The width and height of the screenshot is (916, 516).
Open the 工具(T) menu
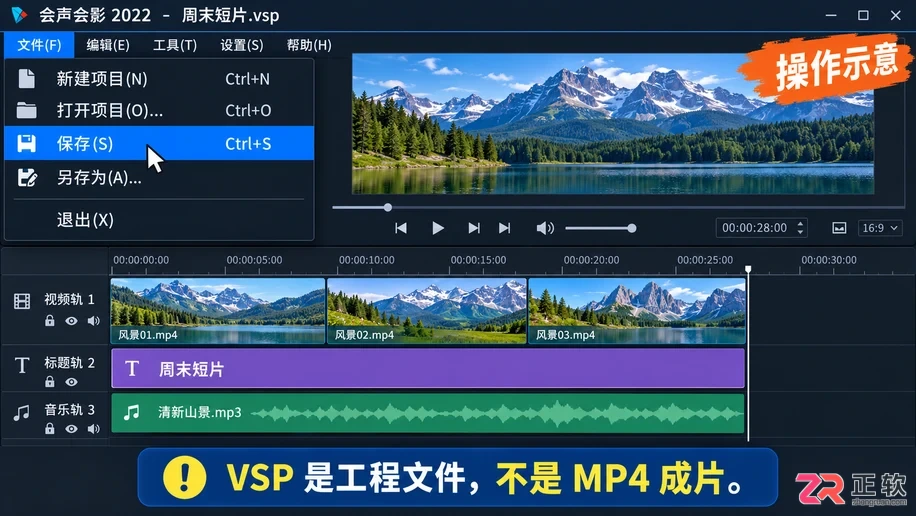[175, 45]
